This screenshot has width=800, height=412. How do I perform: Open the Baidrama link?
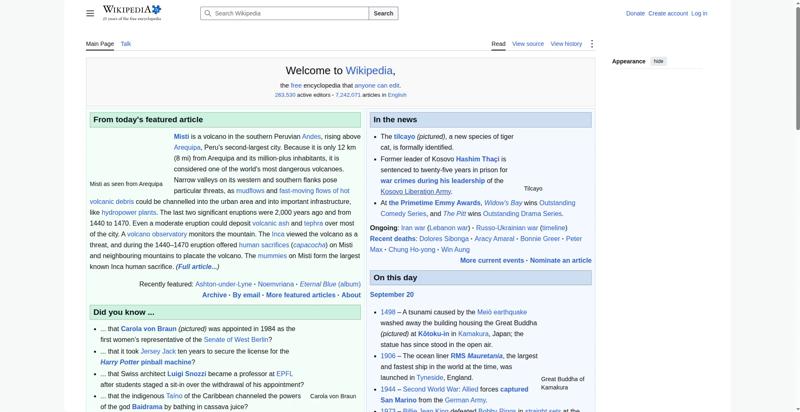click(x=147, y=407)
